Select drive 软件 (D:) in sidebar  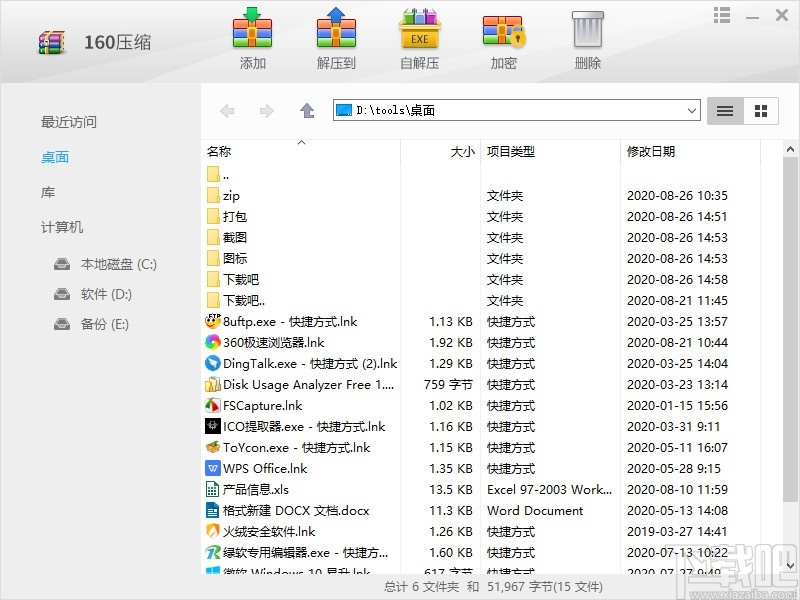(x=93, y=294)
